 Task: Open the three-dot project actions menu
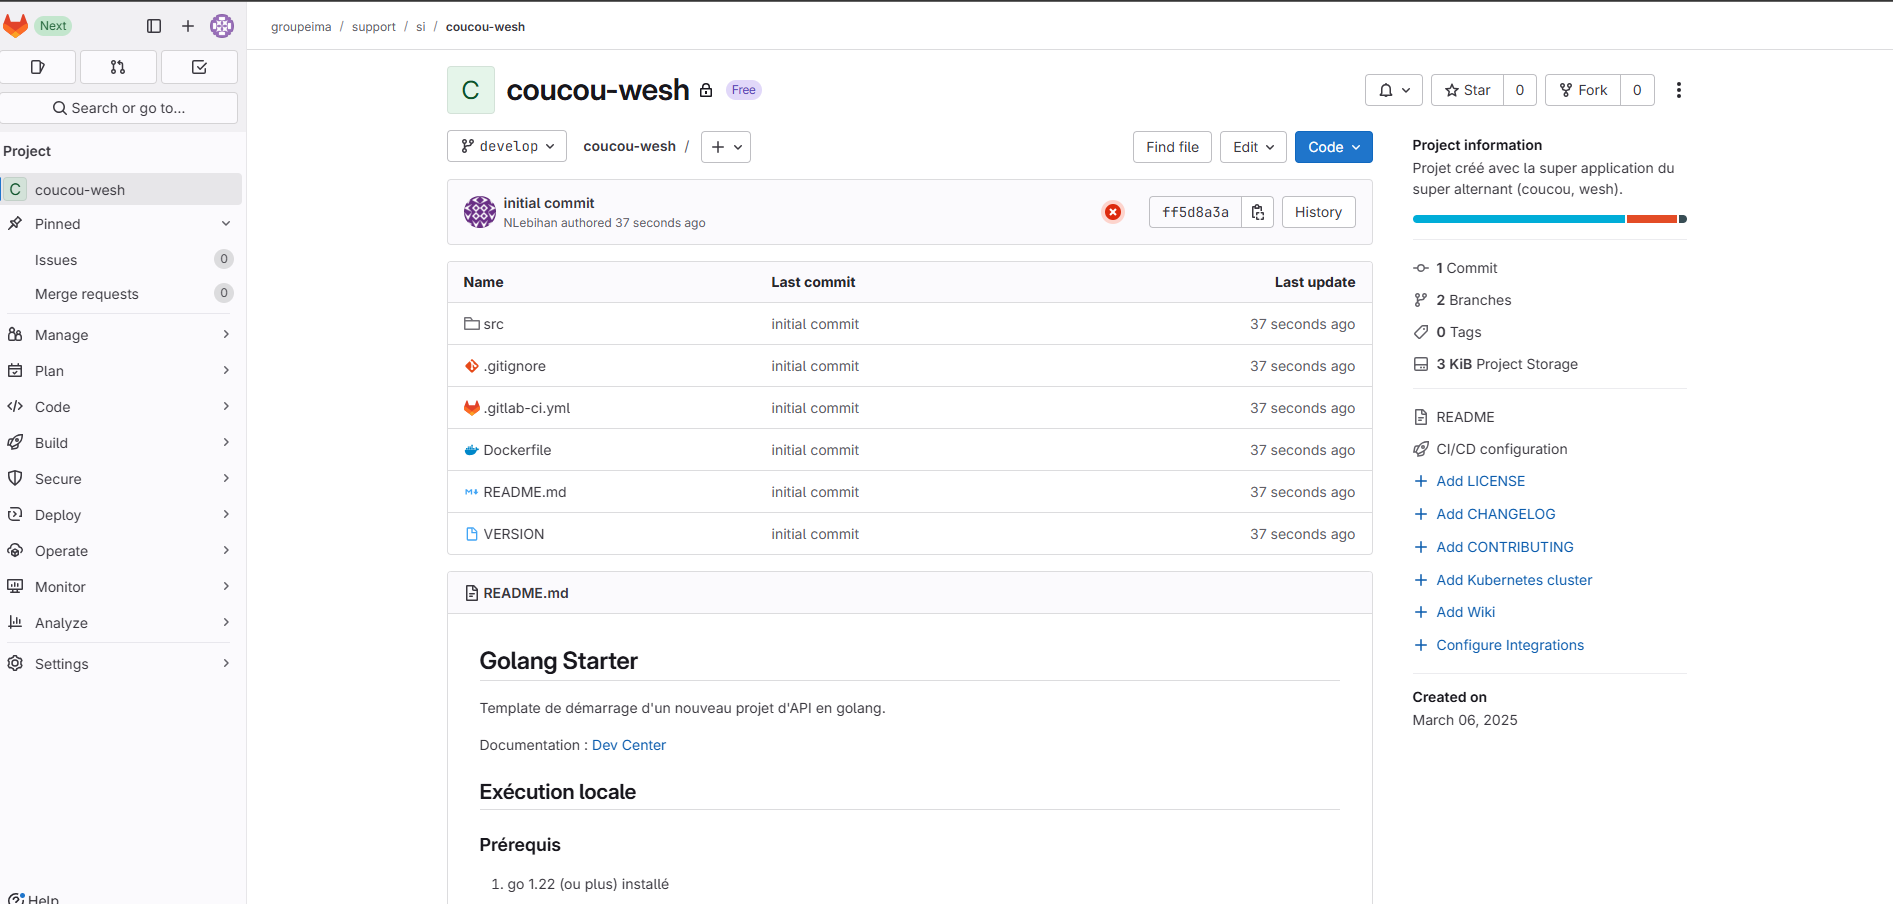[1679, 90]
